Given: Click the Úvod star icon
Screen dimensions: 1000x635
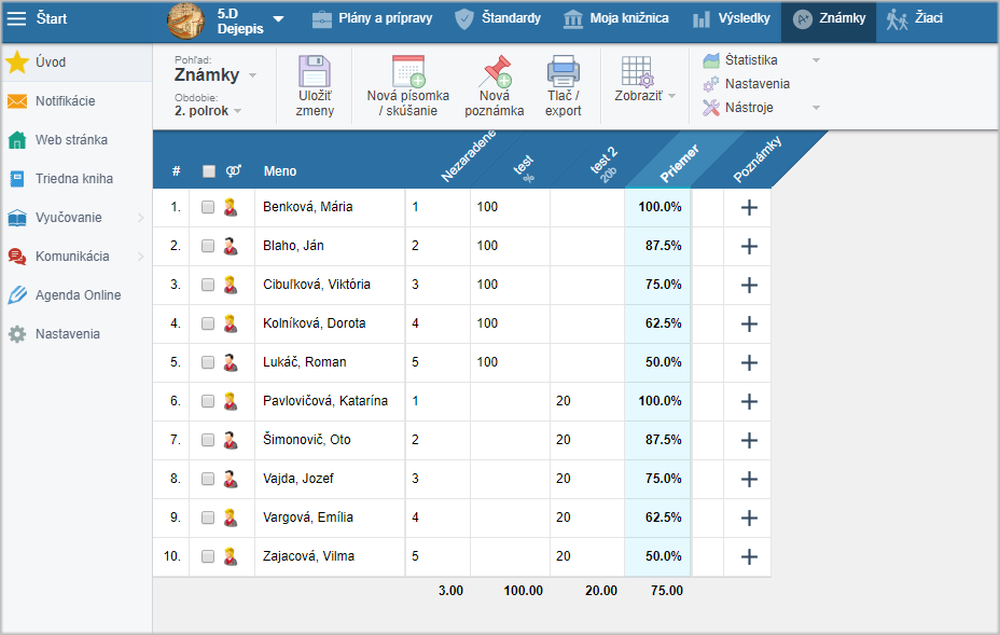Looking at the screenshot, I should point(17,62).
